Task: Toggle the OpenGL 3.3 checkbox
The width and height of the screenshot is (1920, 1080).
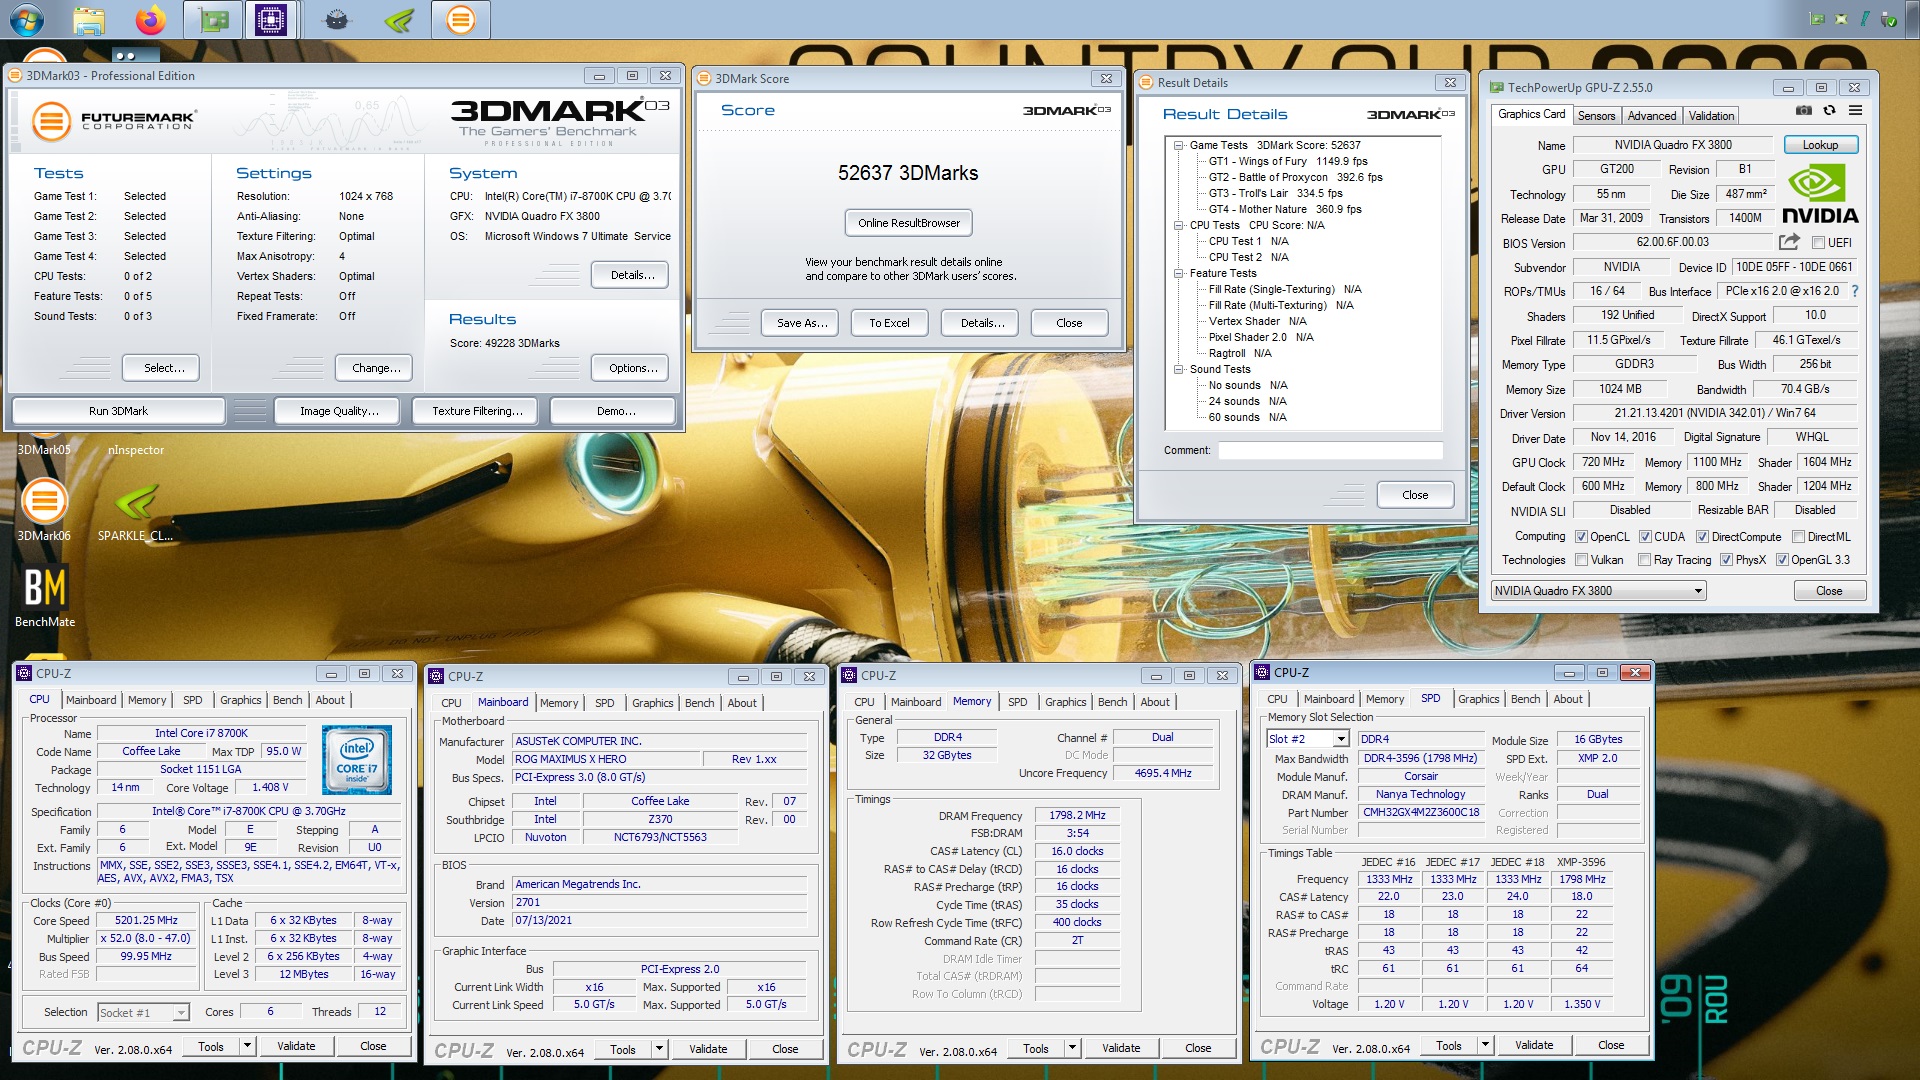Action: tap(1782, 560)
